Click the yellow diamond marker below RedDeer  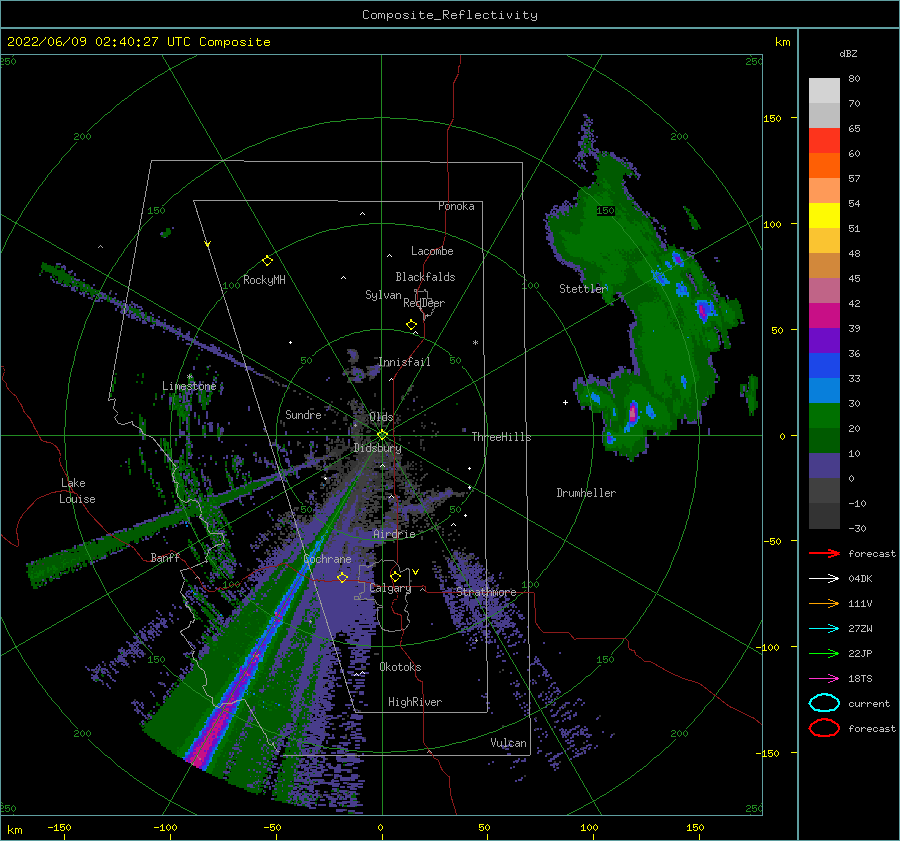412,325
